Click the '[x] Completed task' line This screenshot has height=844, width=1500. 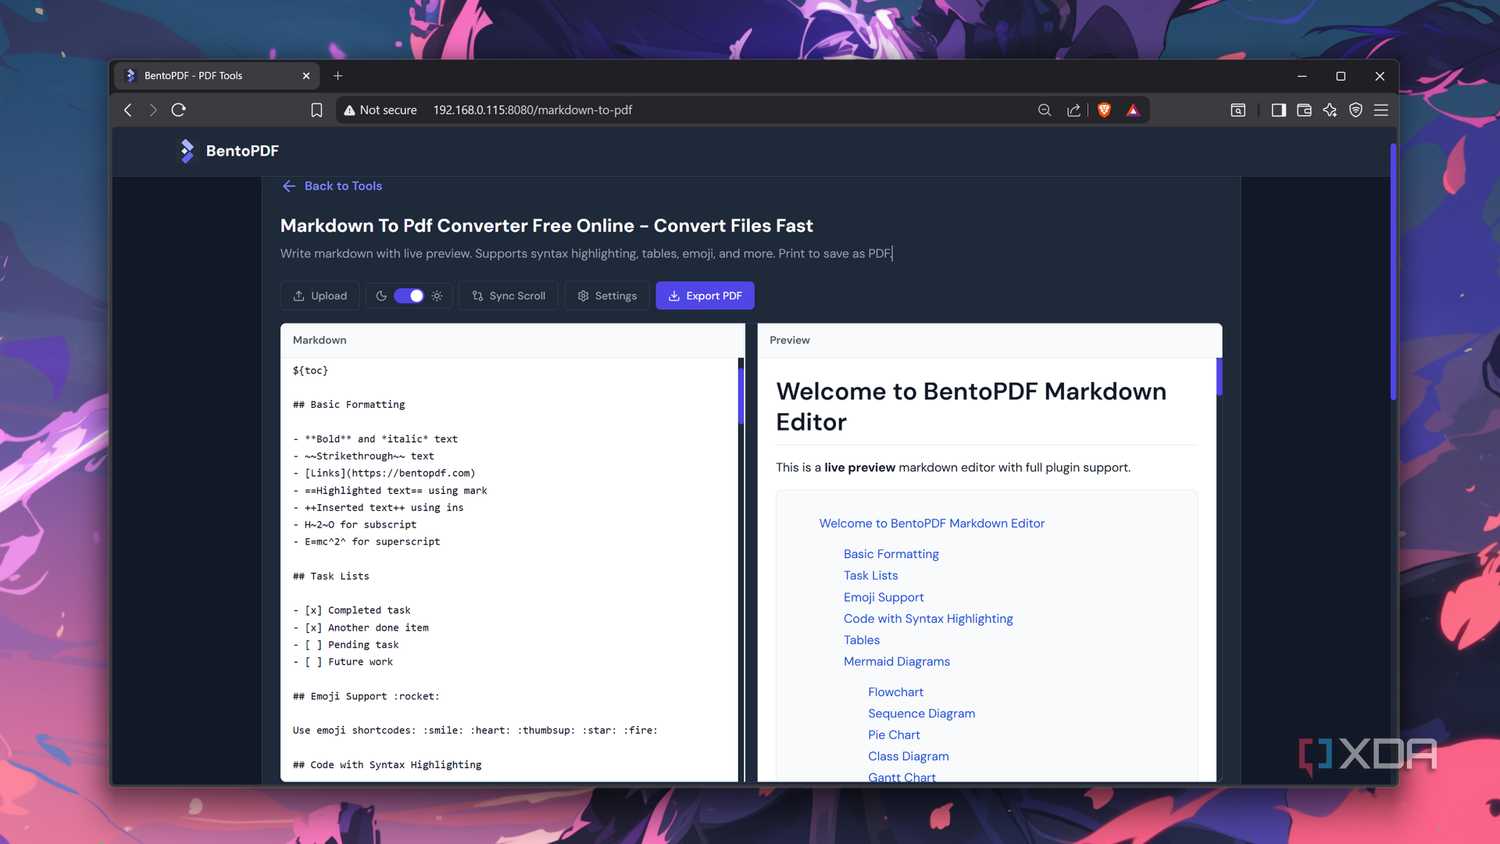352,610
